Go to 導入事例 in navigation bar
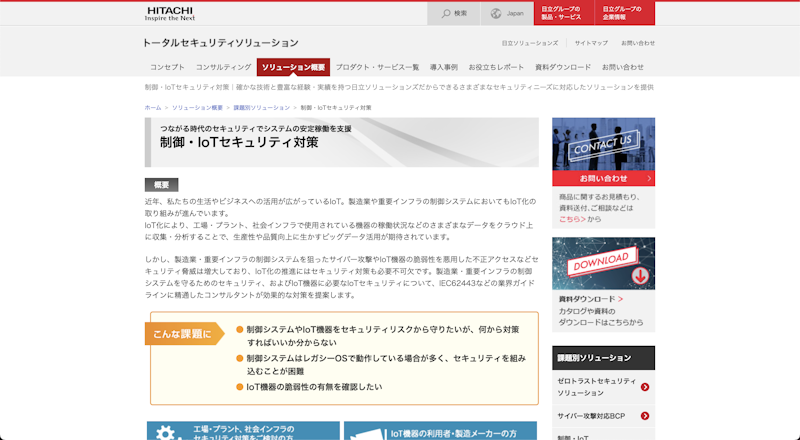Screen dimensions: 800x440 coord(444,67)
